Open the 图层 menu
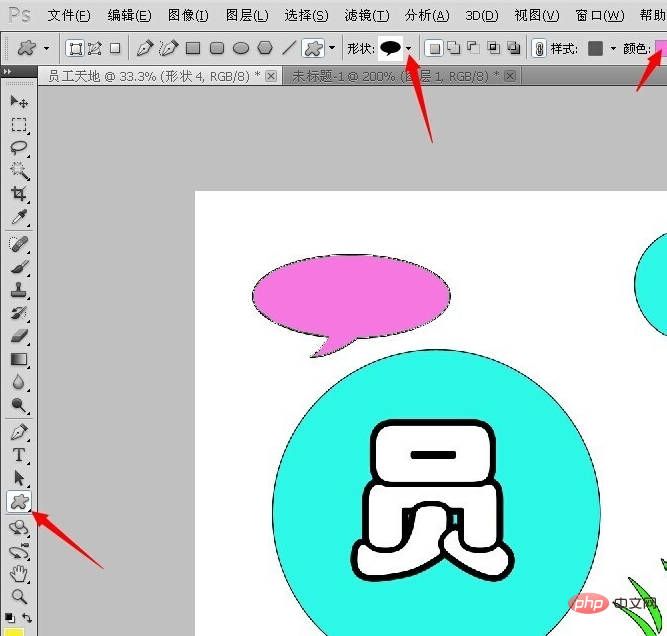667x636 pixels. coord(247,16)
